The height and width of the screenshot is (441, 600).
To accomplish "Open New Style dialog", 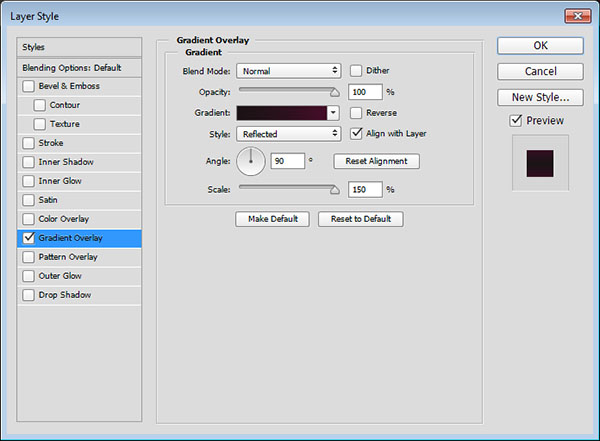I will pyautogui.click(x=540, y=97).
